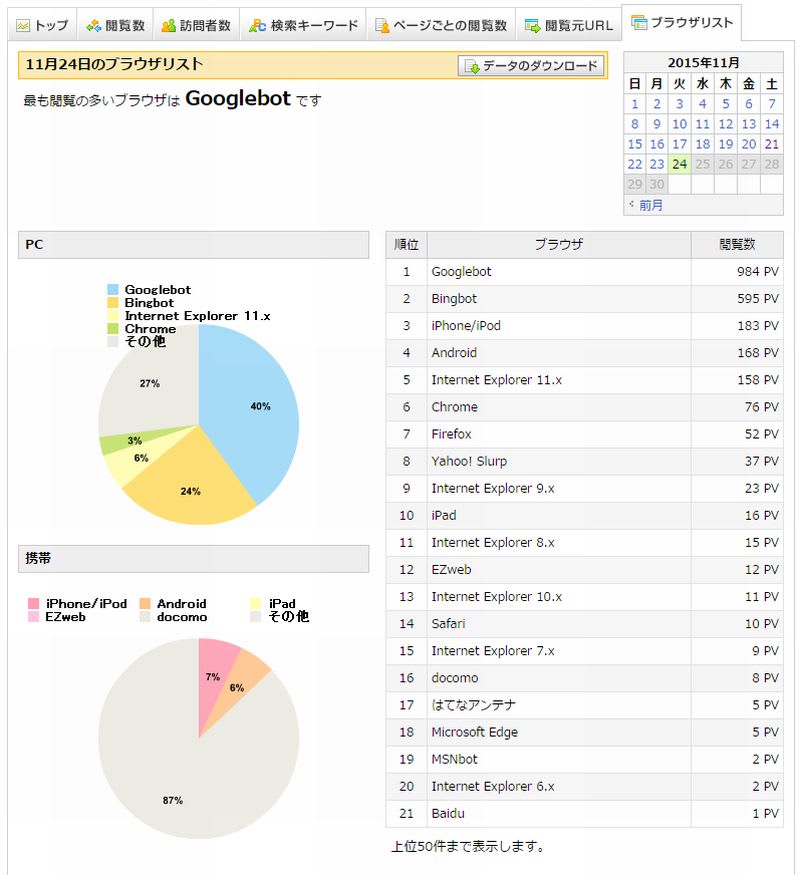Click the Chrome green legend swatch
This screenshot has width=800, height=875.
click(113, 329)
